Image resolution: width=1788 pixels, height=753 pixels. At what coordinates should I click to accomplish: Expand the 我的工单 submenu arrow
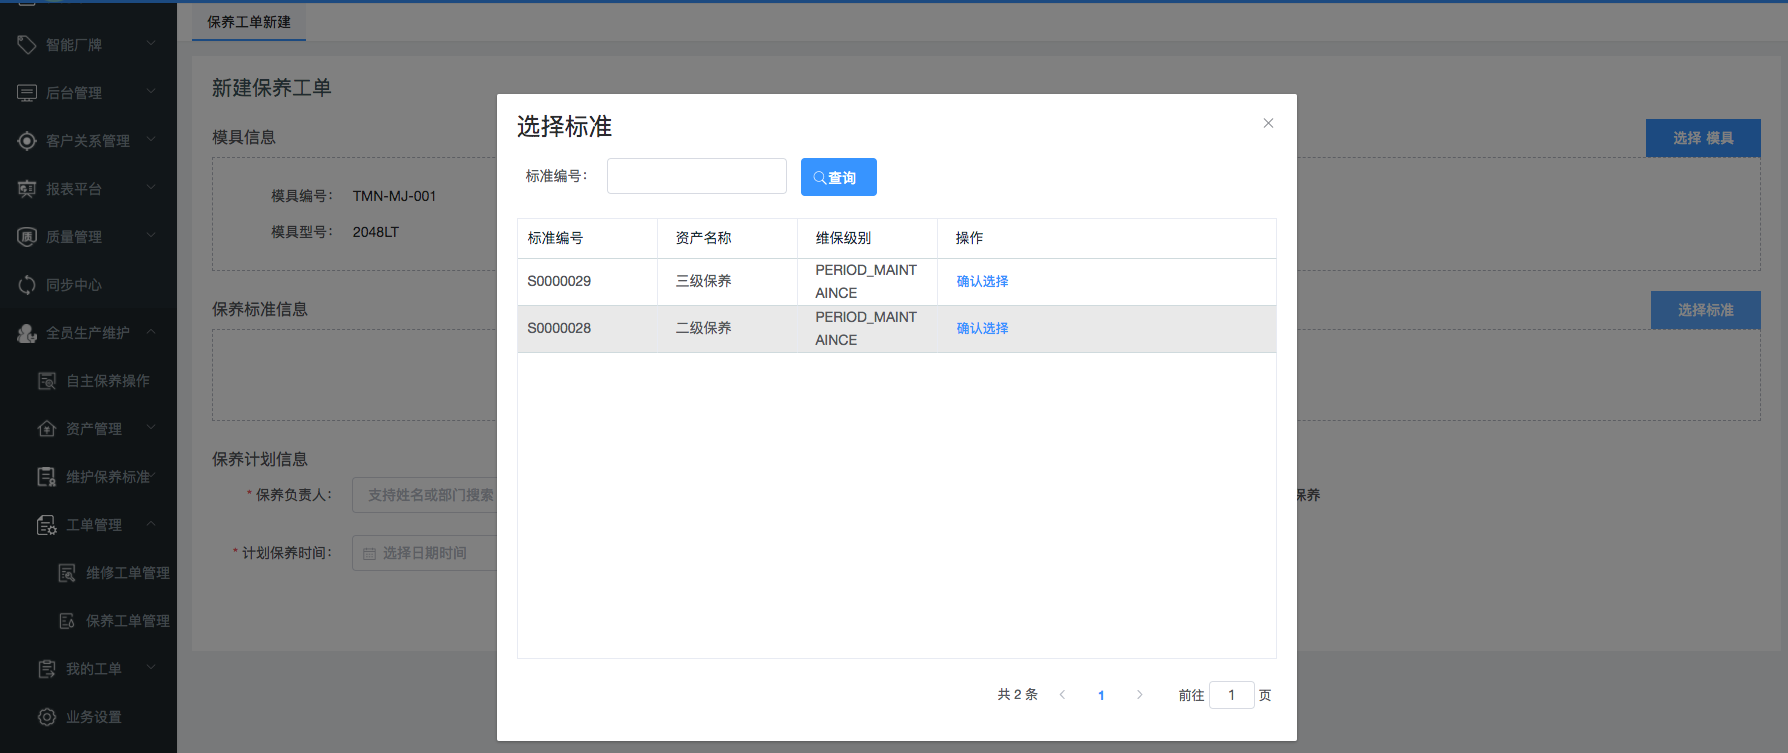coord(151,667)
